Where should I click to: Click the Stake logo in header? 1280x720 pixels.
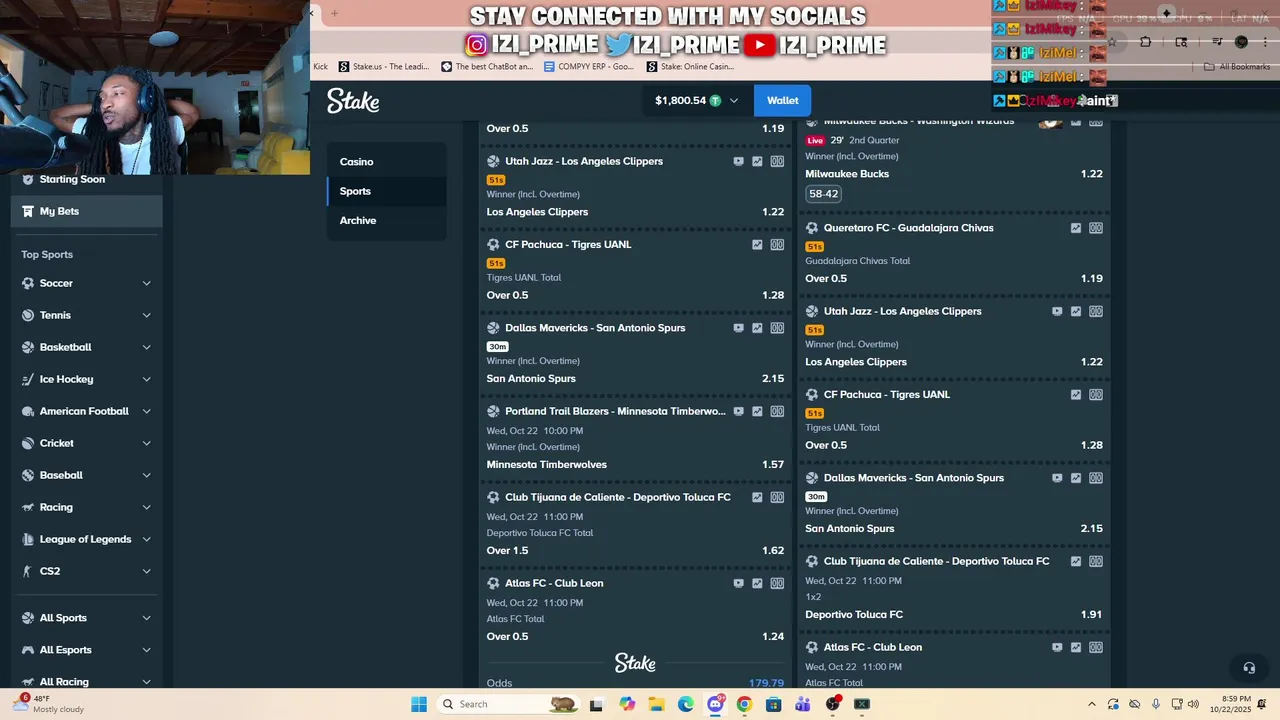(353, 101)
